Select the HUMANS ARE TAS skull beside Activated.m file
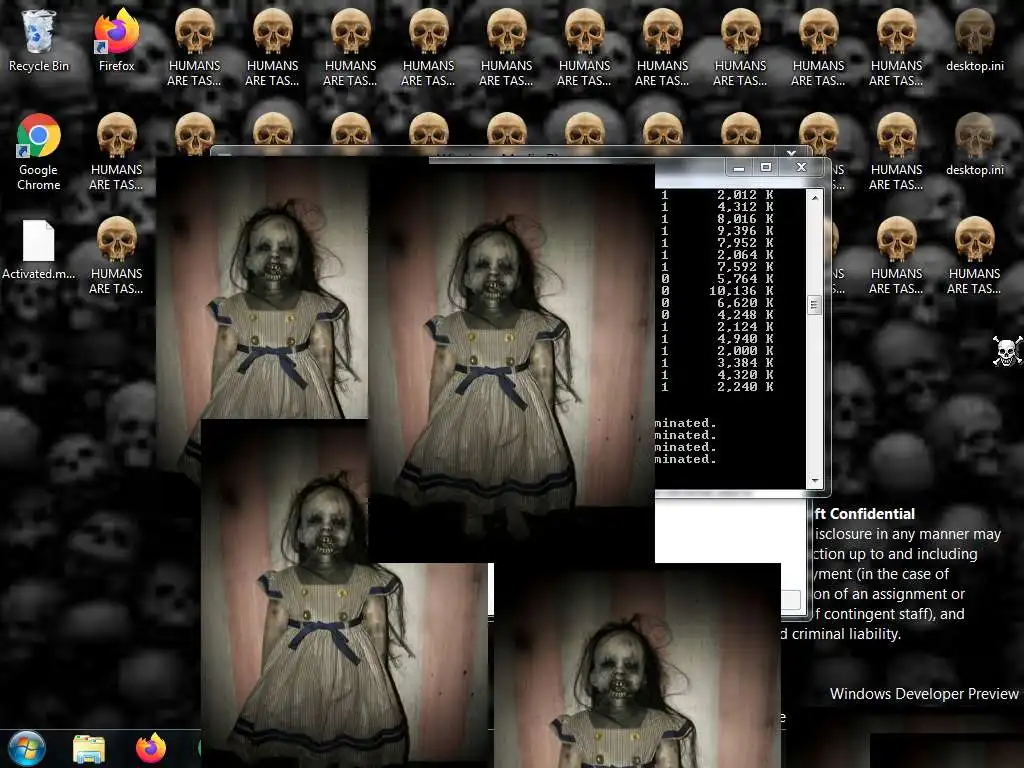This screenshot has width=1024, height=768. (116, 256)
